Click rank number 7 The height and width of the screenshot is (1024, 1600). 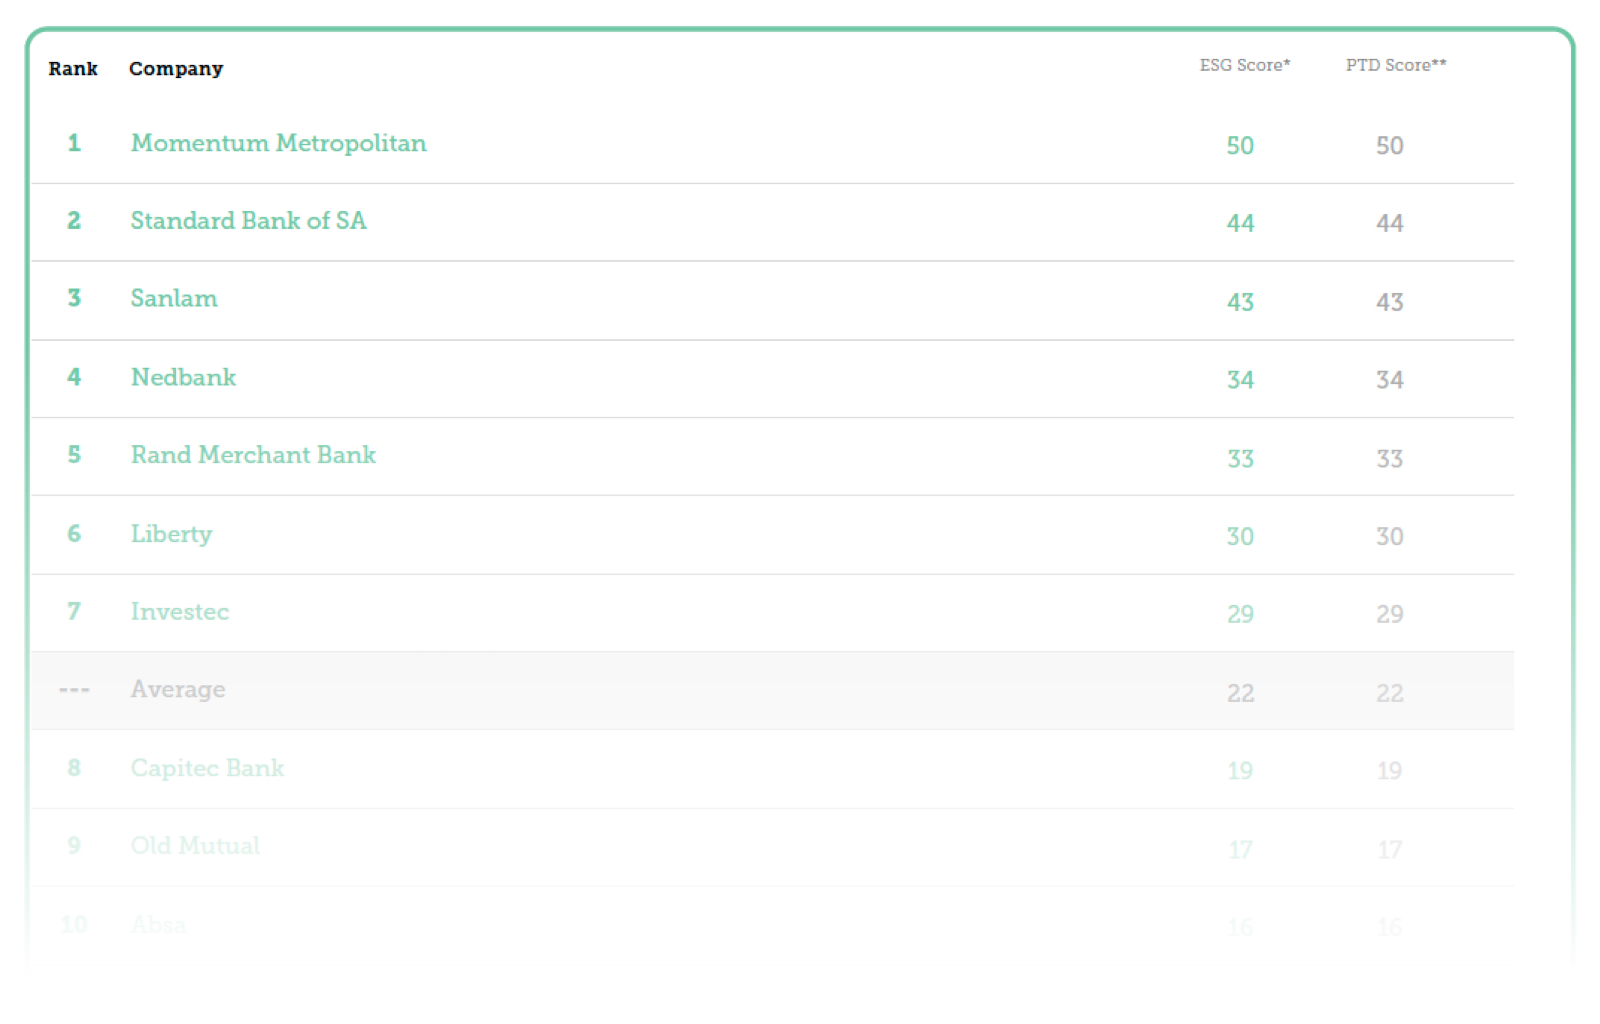tap(74, 611)
